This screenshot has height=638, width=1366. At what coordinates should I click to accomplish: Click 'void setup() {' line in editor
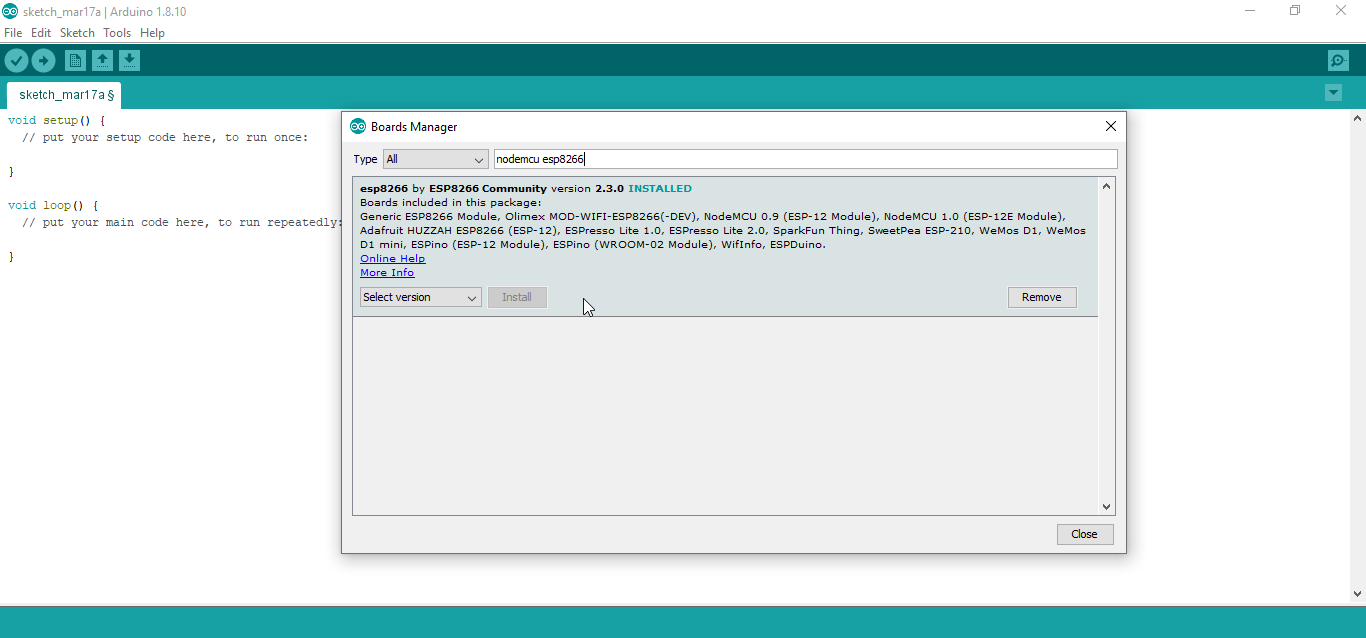click(56, 120)
